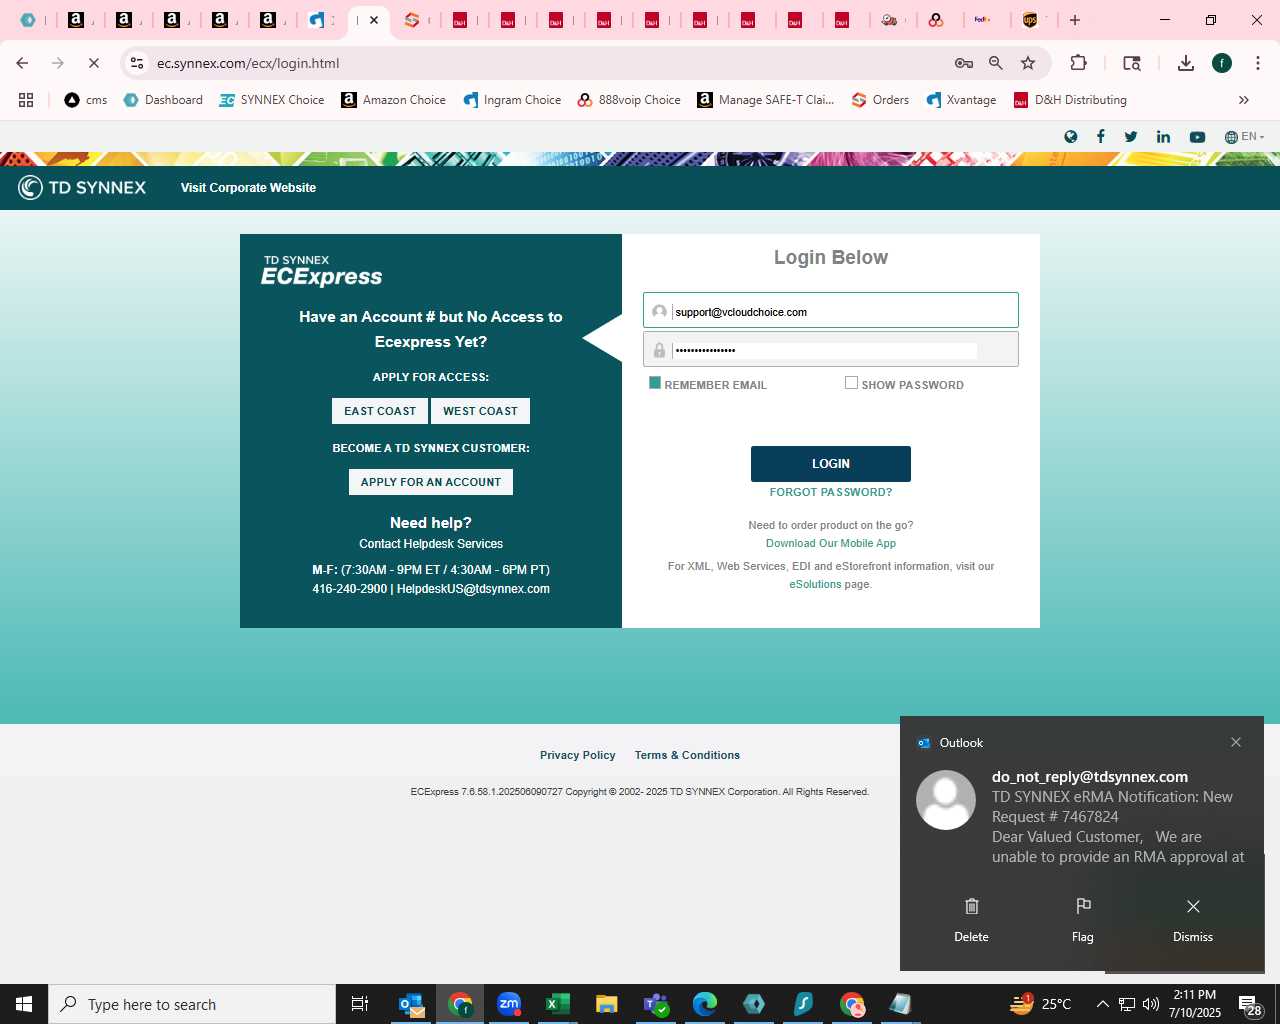Open the Extensions puzzle icon
The height and width of the screenshot is (1024, 1280).
click(1078, 63)
